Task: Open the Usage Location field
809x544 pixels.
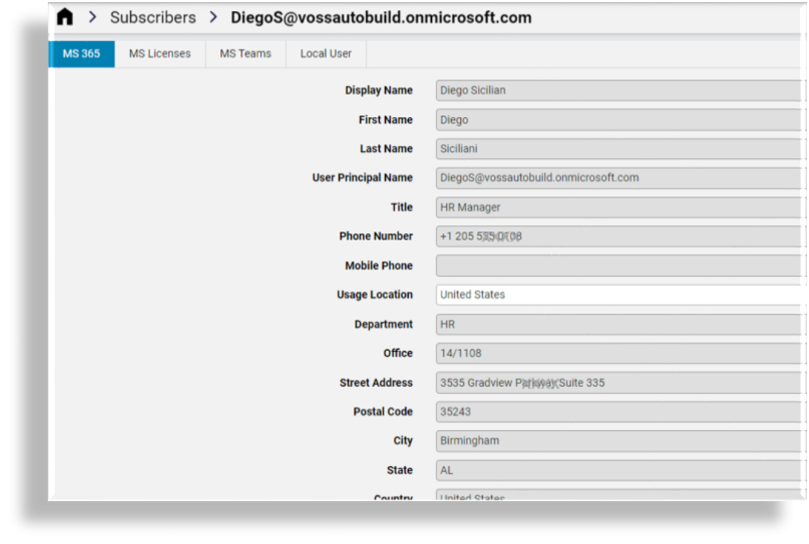Action: pos(619,295)
